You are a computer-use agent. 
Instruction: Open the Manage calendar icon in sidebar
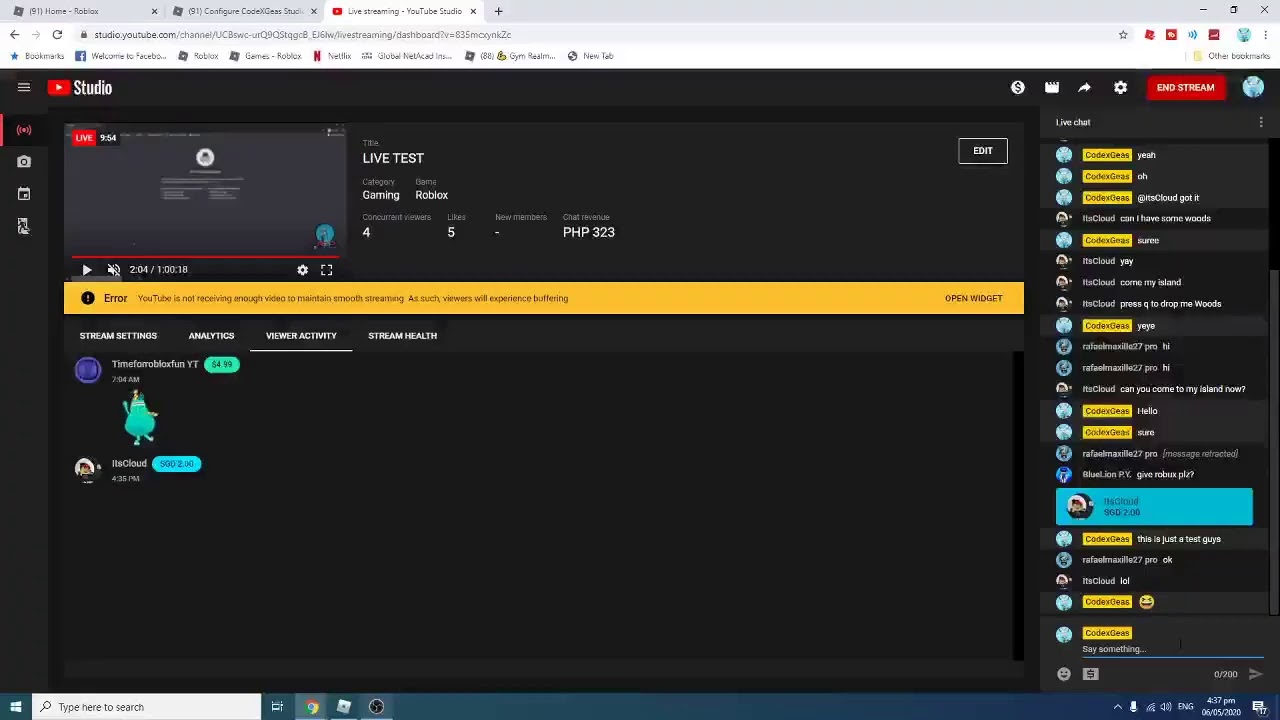[24, 194]
